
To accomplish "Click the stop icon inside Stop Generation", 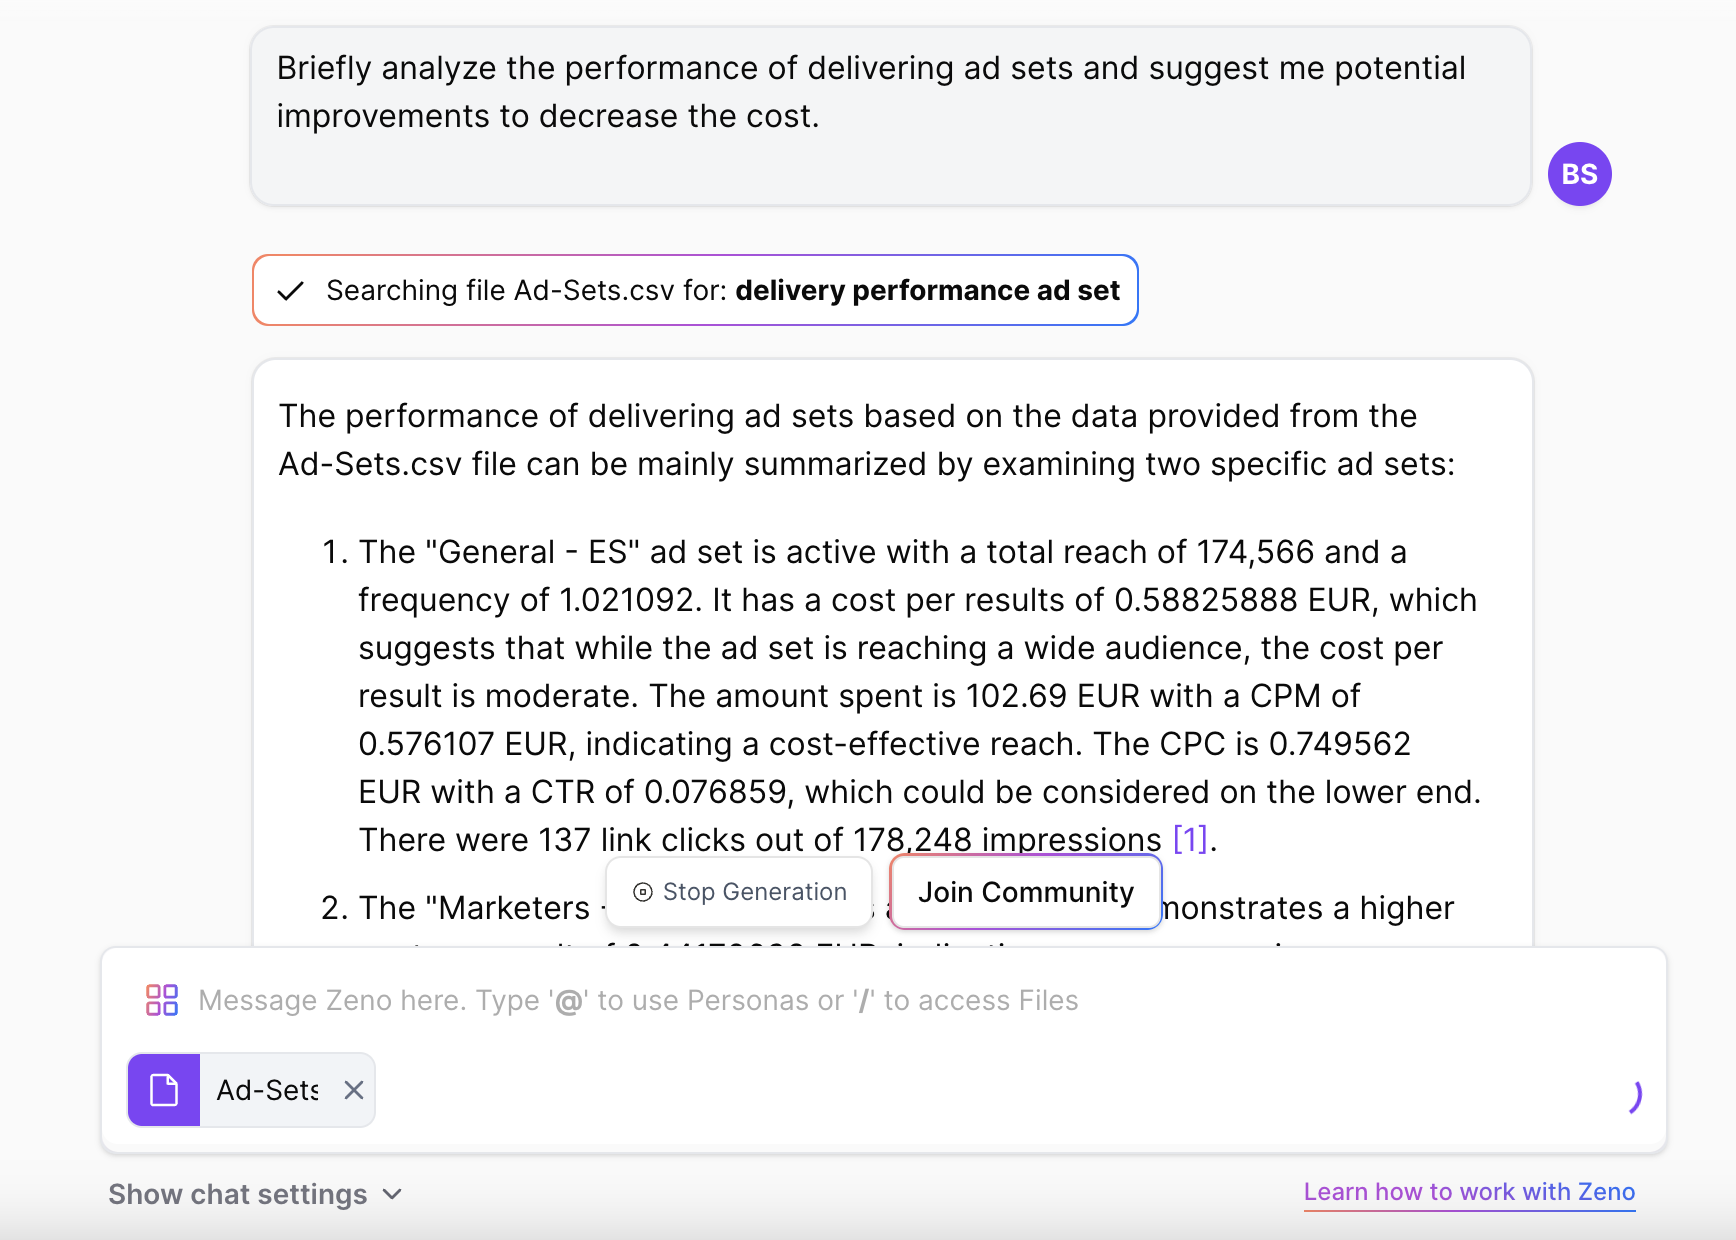I will coord(643,892).
